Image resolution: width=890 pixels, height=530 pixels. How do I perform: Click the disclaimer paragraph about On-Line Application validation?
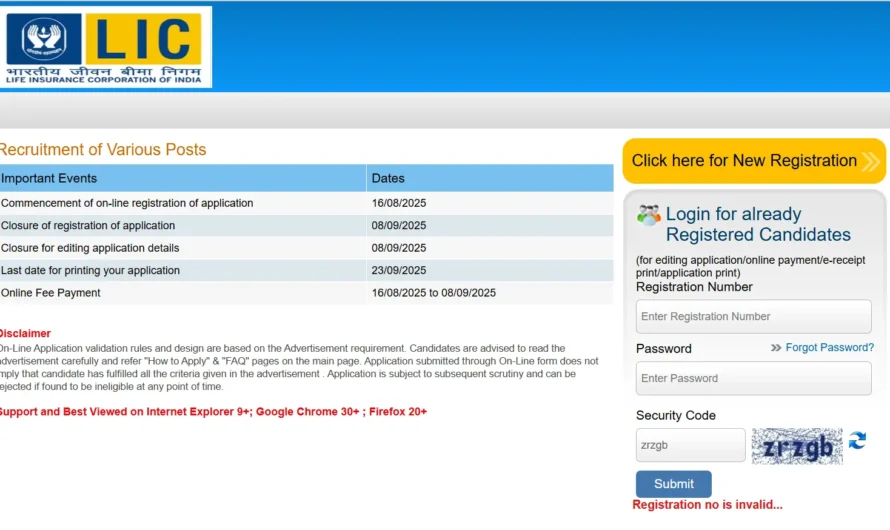(x=299, y=367)
